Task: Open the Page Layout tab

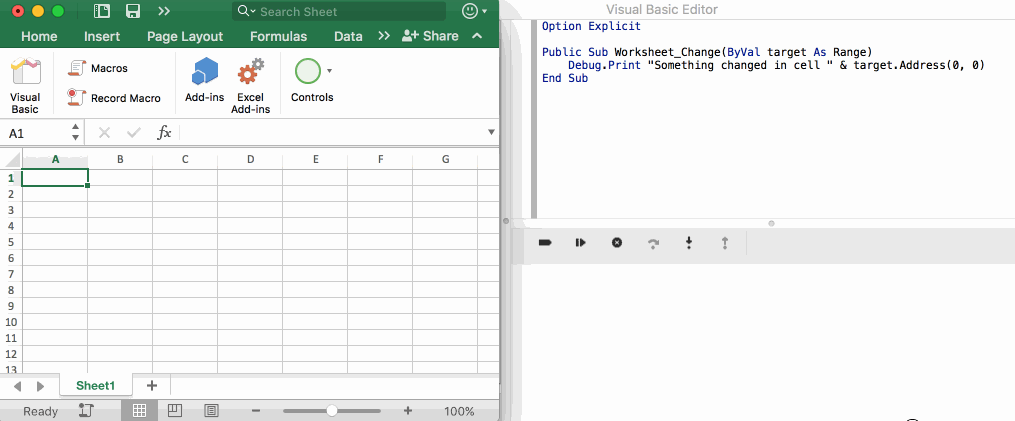Action: tap(185, 36)
